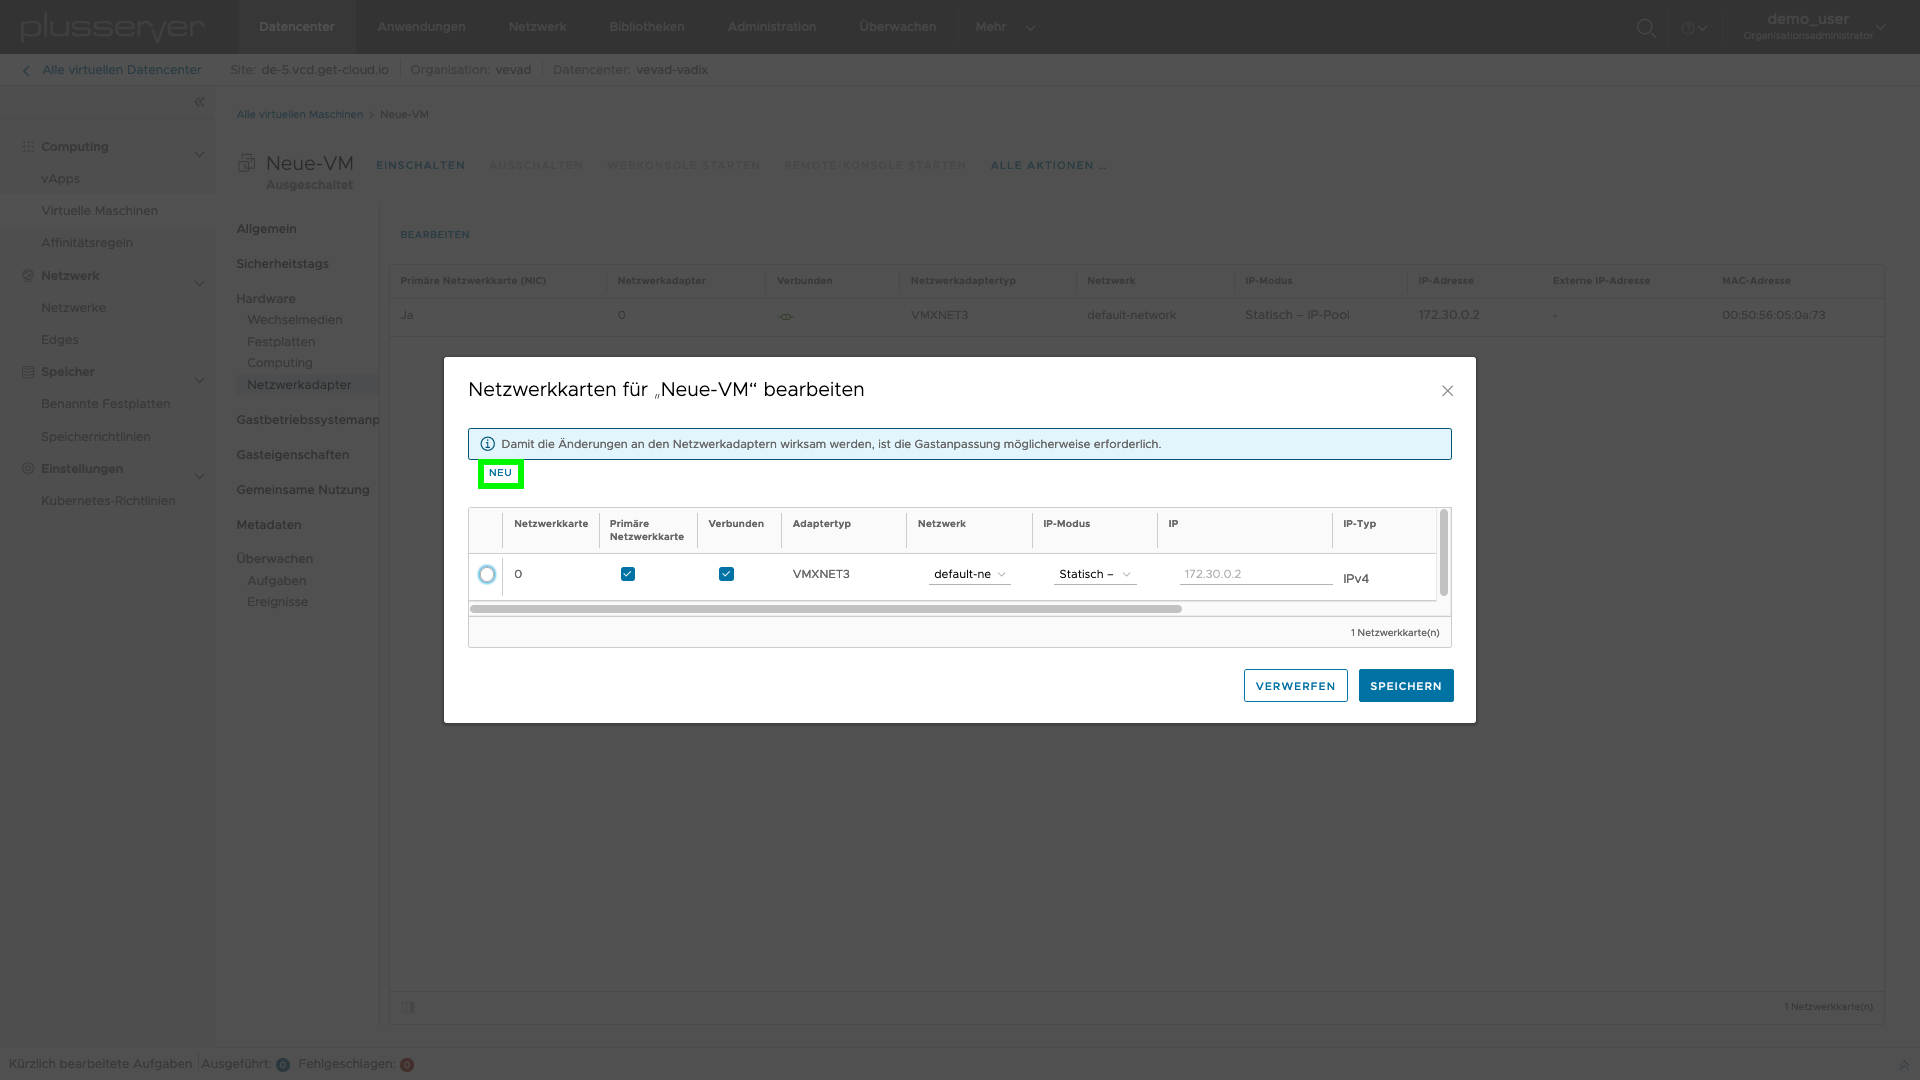This screenshot has height=1080, width=1920.
Task: Expand the Statisch IP-Modus dropdown
Action: (1095, 574)
